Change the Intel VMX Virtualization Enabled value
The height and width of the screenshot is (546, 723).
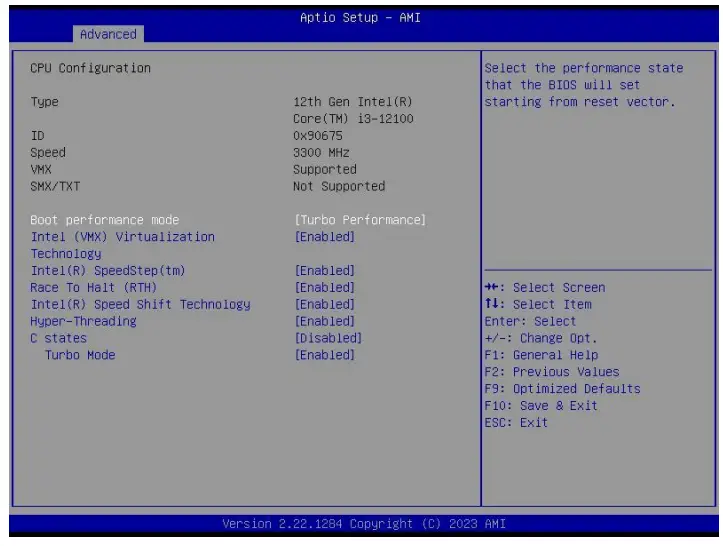pos(325,237)
